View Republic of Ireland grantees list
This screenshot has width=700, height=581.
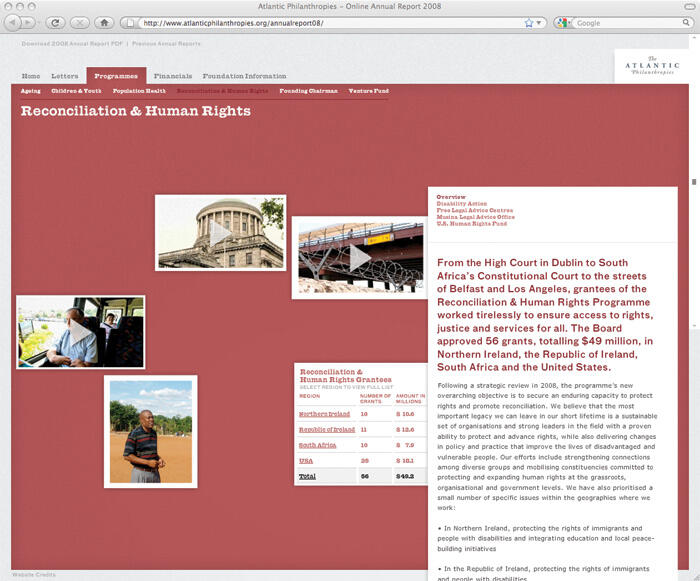point(327,430)
